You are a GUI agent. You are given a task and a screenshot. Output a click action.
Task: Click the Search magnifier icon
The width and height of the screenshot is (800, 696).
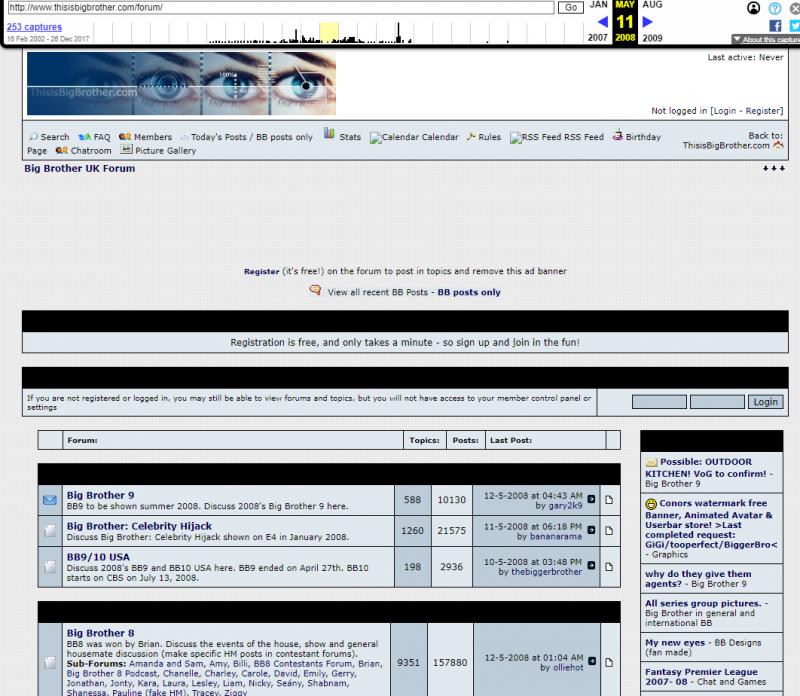point(33,137)
